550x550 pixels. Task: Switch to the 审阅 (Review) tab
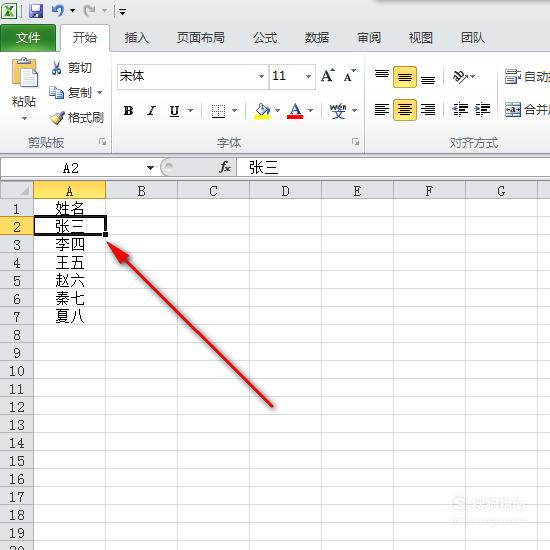point(369,38)
